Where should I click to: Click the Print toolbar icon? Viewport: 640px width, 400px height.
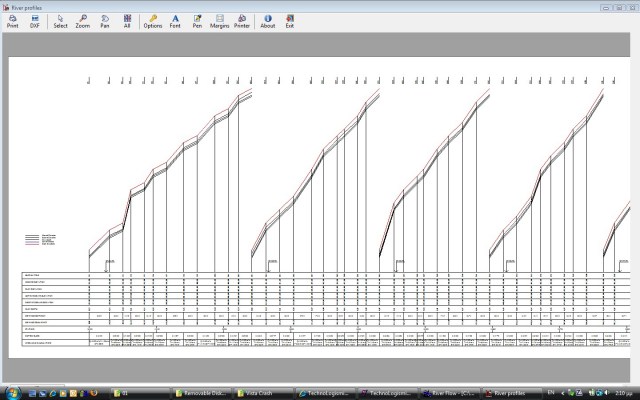tap(12, 21)
